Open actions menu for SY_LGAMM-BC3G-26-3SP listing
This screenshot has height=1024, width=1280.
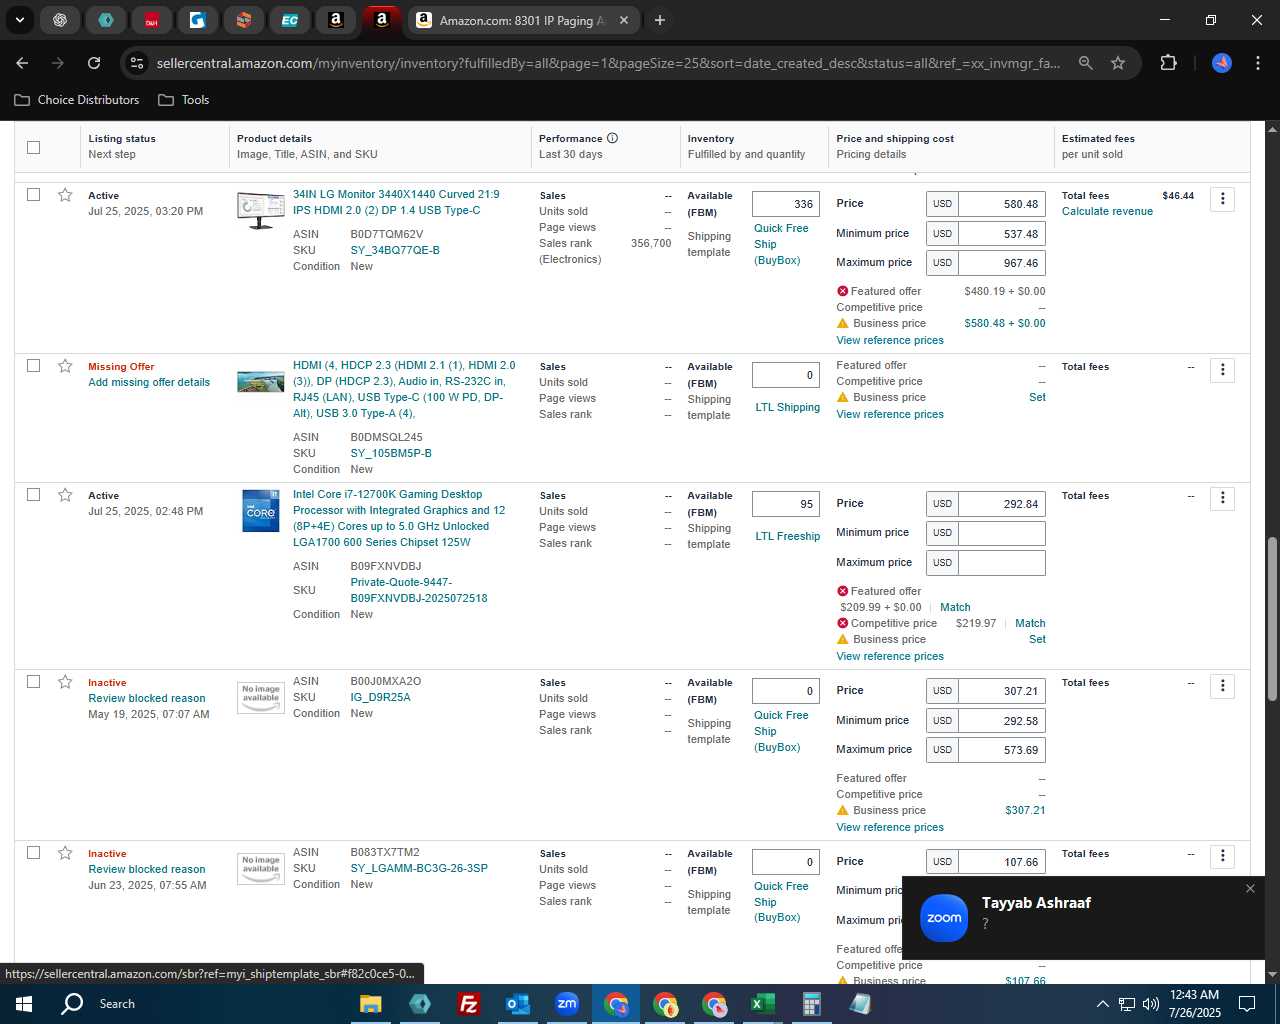click(x=1222, y=856)
